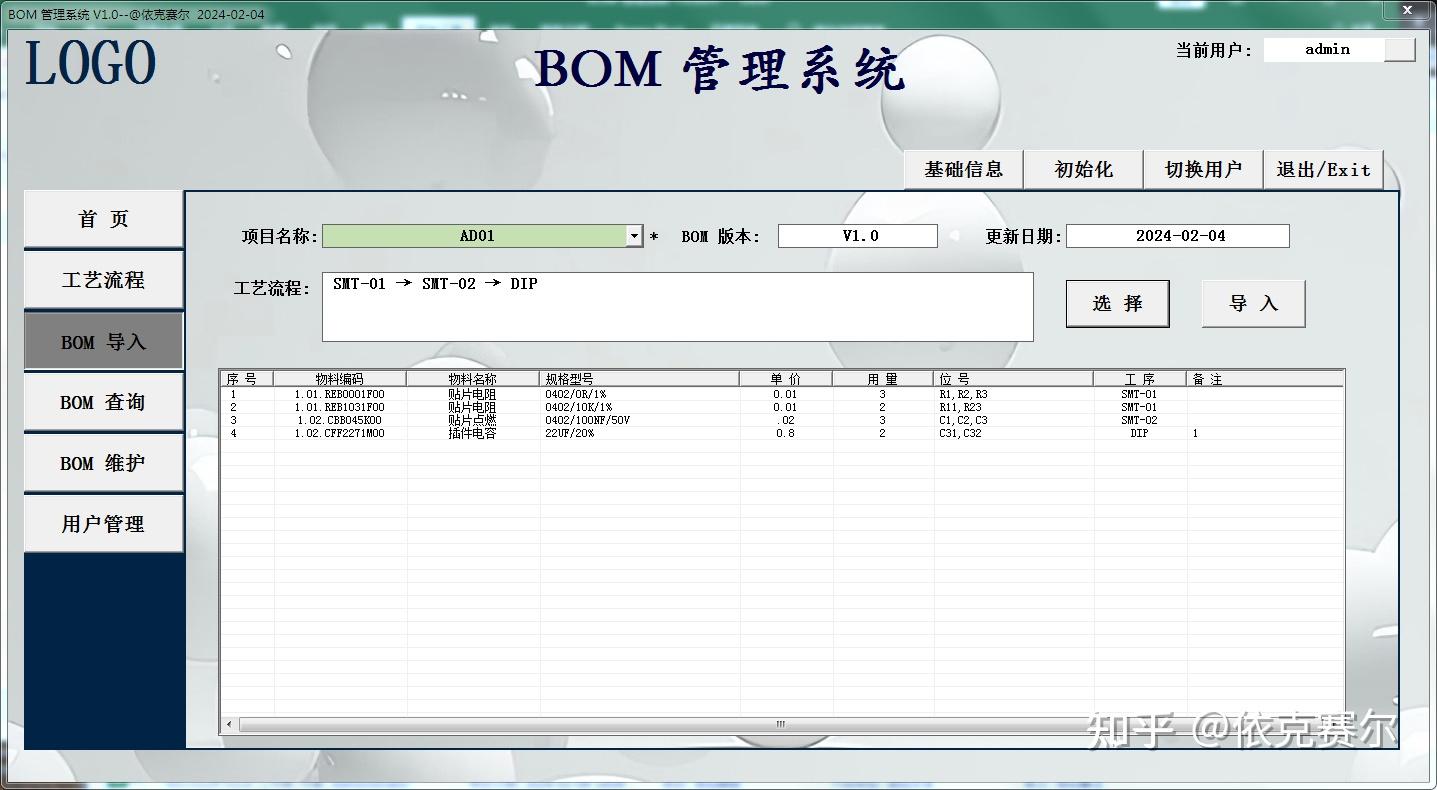Click the 切换用户 button
This screenshot has height=790, width=1437.
[1202, 169]
